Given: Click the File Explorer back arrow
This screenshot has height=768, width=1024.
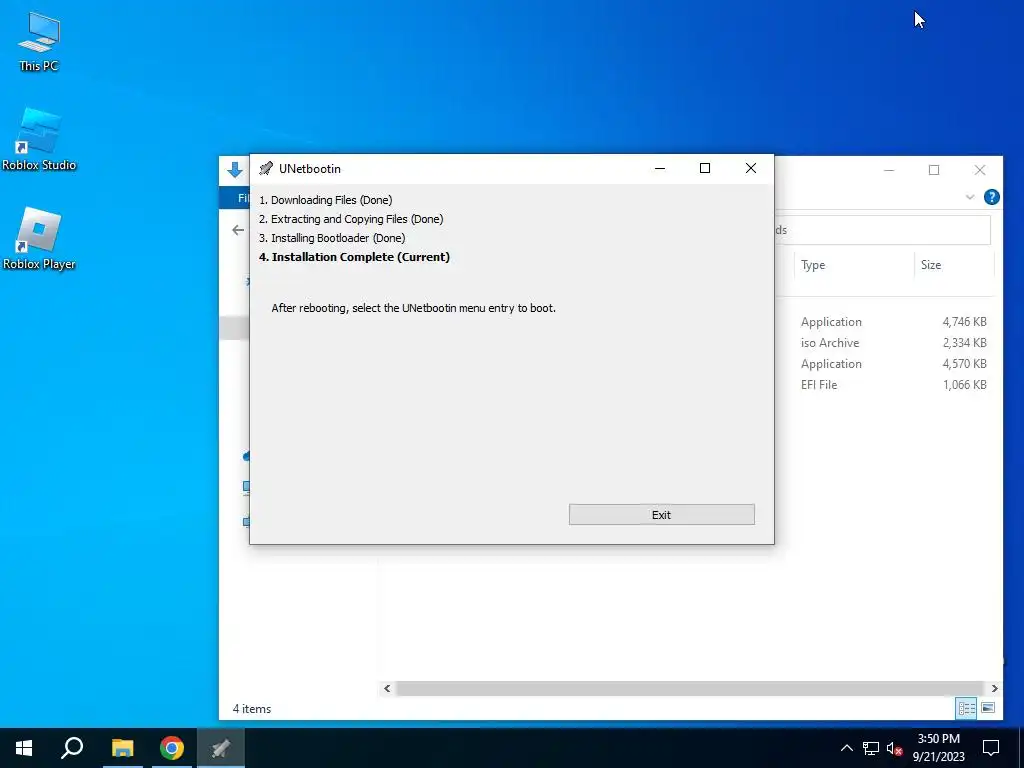Looking at the screenshot, I should click(x=238, y=230).
